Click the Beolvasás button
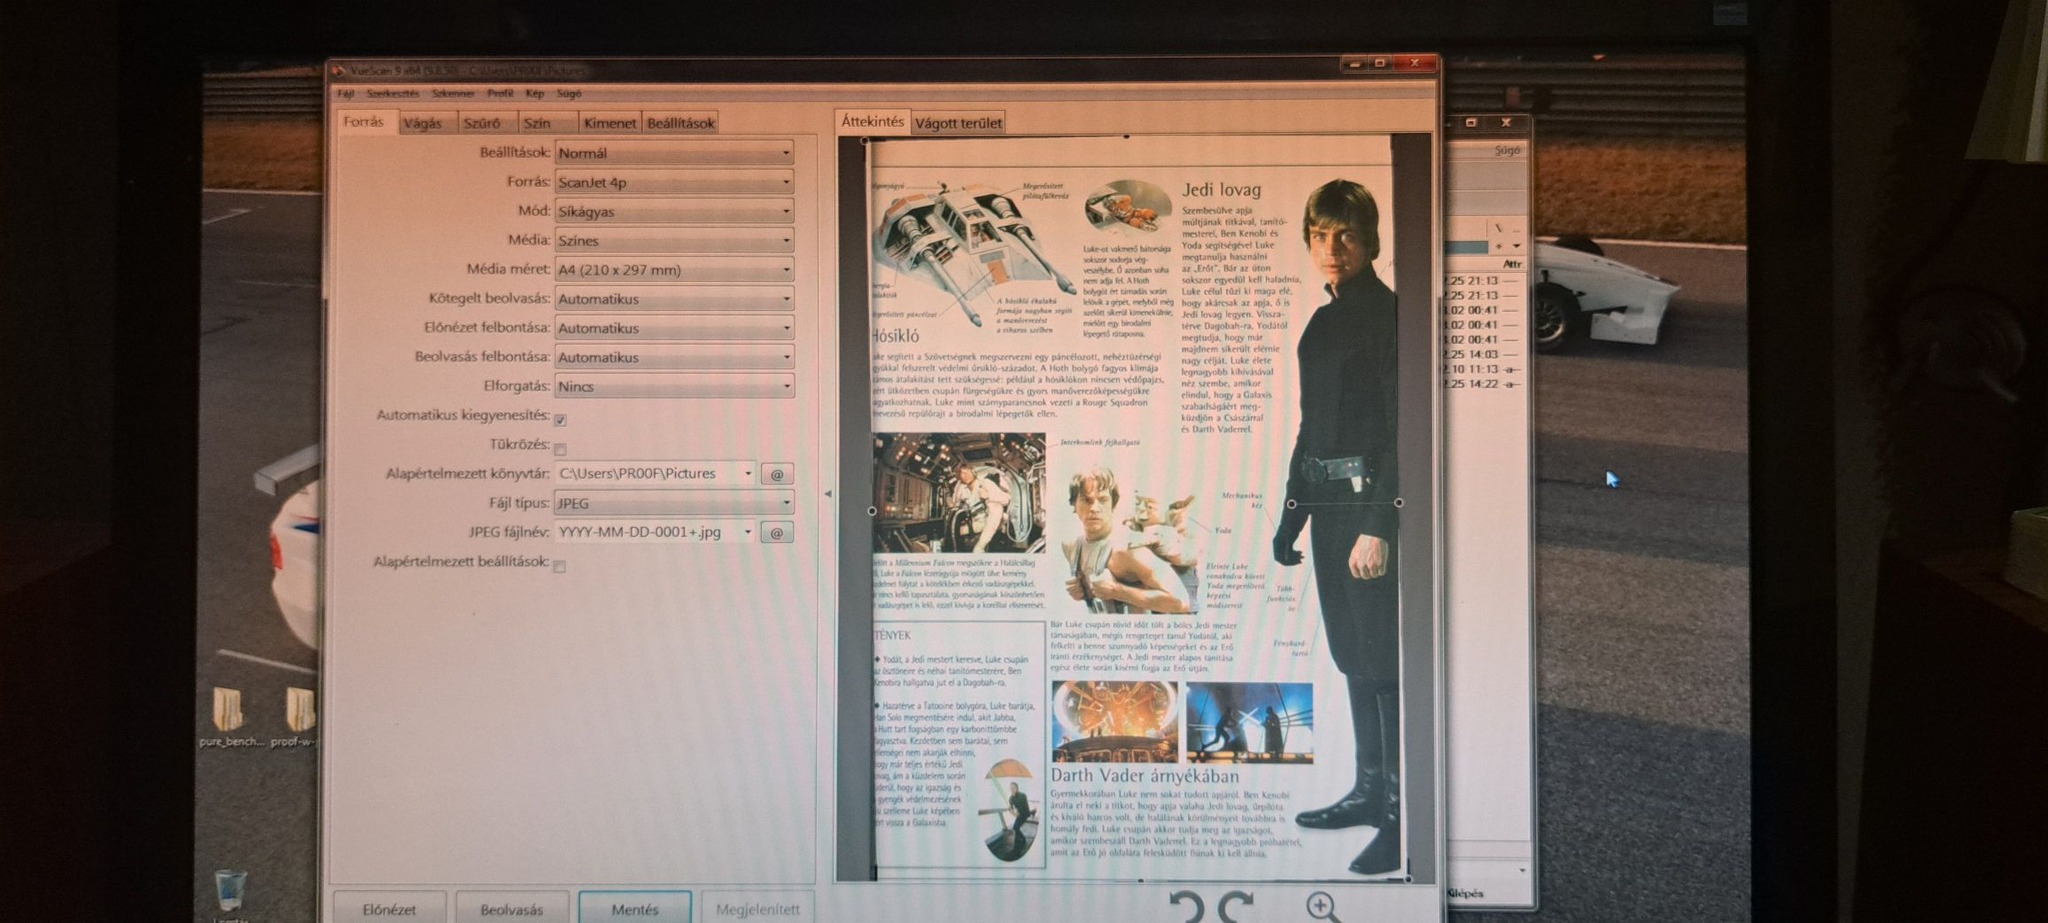 click(x=512, y=909)
